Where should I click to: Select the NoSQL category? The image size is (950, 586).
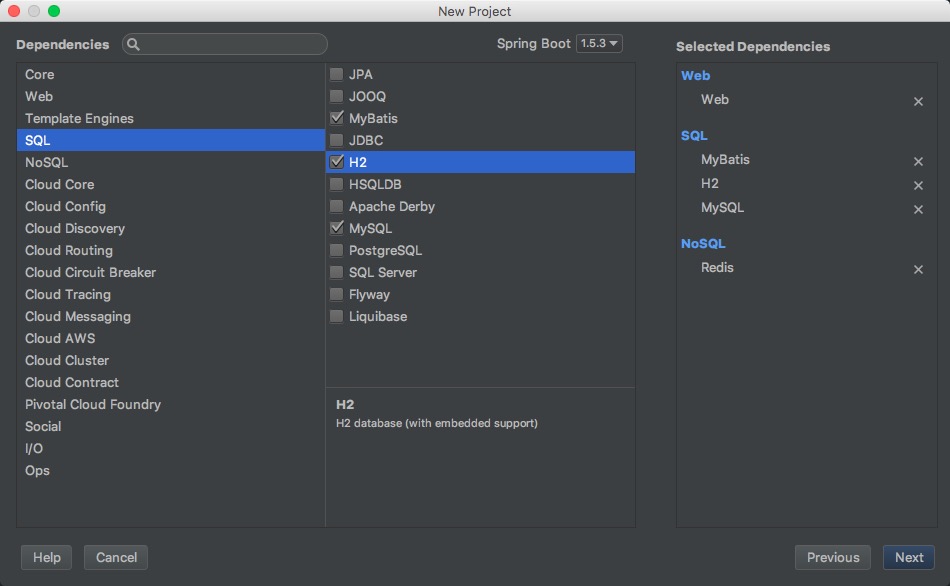point(47,162)
